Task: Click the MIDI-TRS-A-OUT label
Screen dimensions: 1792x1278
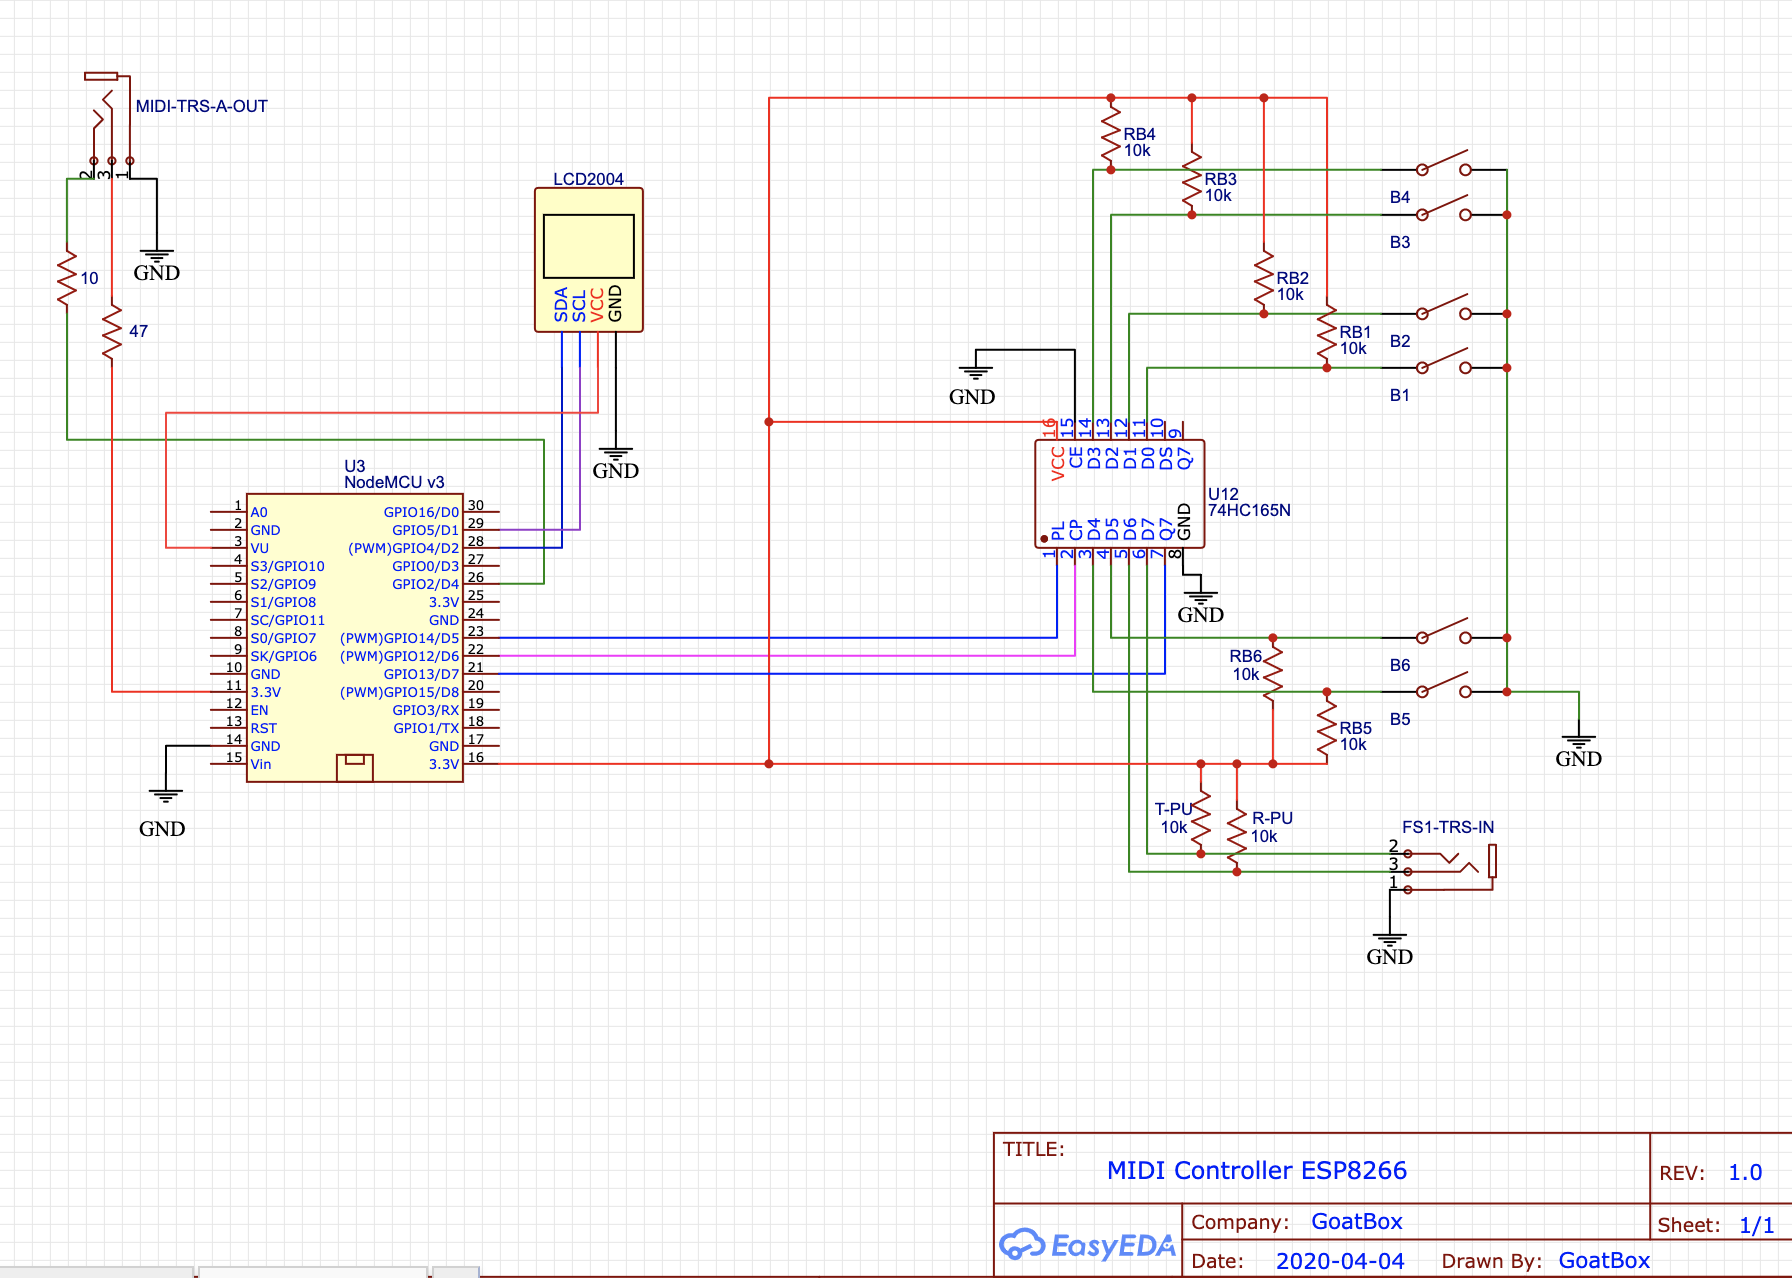Action: pos(202,106)
